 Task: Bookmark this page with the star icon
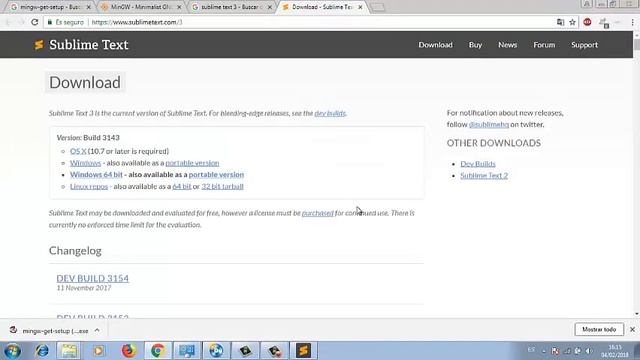point(572,22)
